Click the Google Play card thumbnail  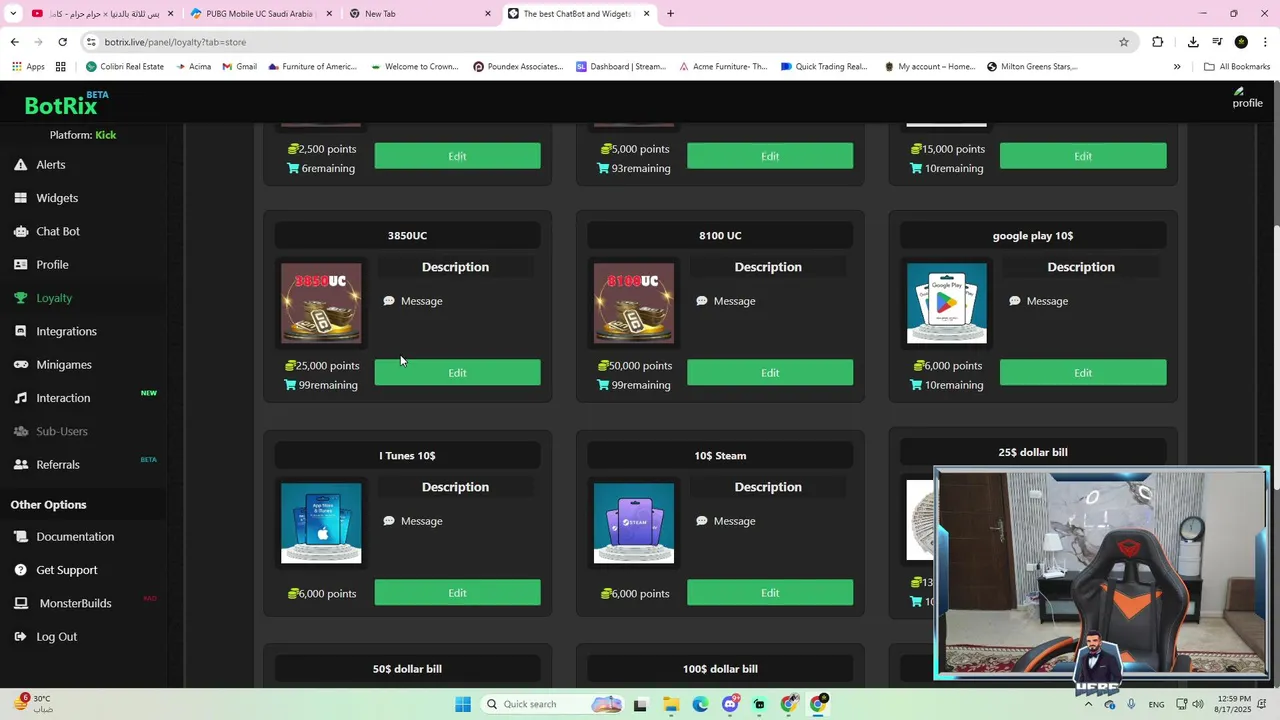947,303
